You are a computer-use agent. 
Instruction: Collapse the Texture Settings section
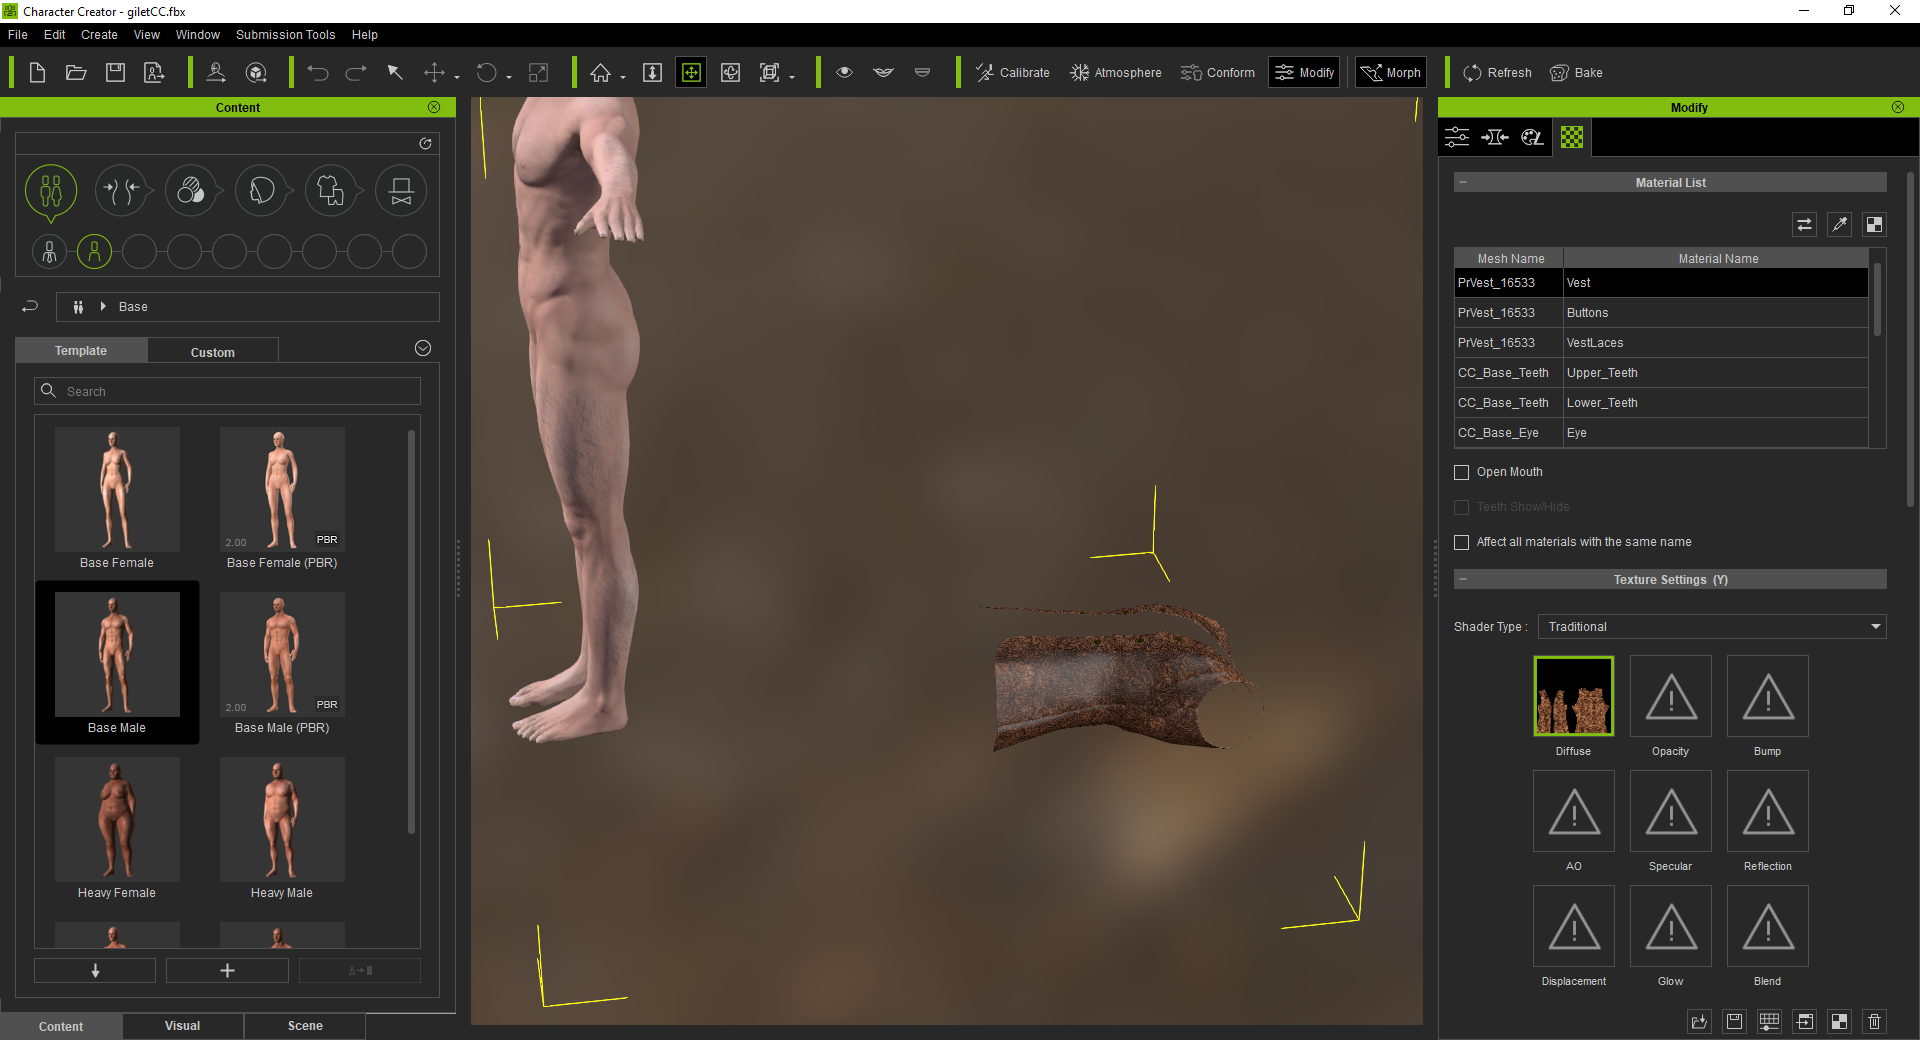[1463, 579]
